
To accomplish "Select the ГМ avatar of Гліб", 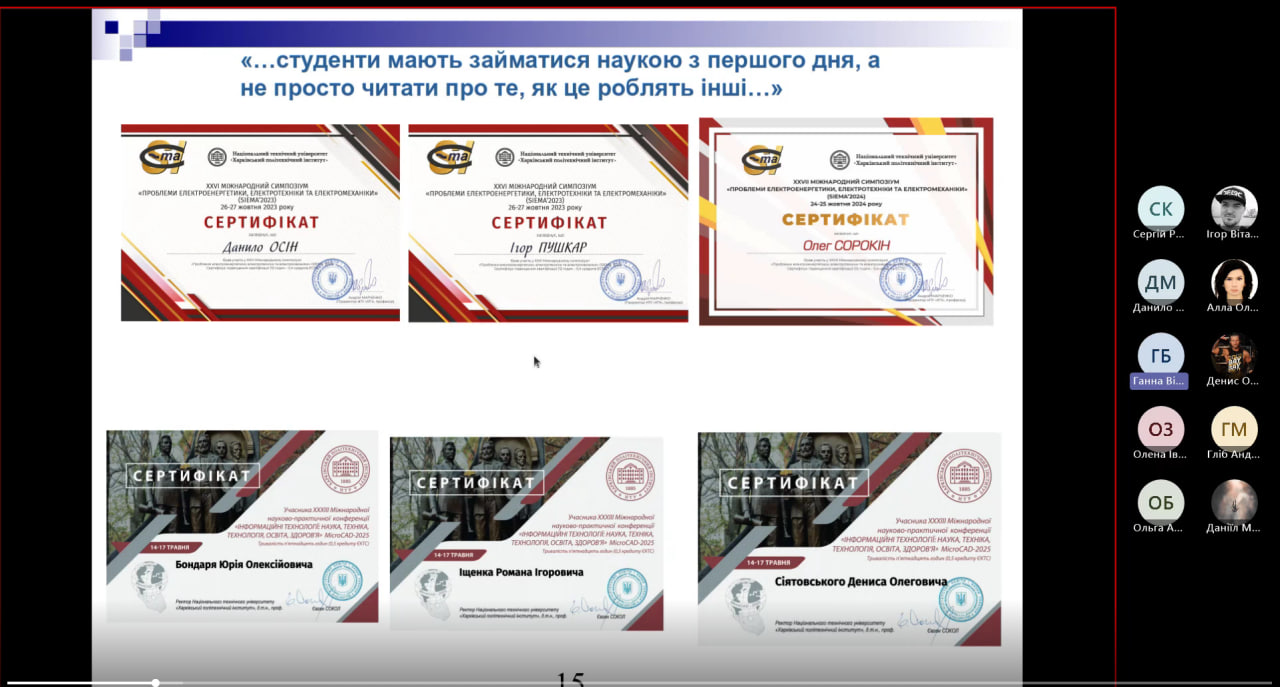I will click(x=1234, y=429).
